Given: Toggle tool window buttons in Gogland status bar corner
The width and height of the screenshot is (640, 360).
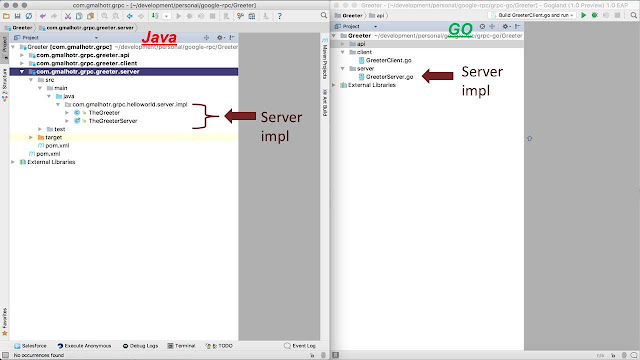Looking at the screenshot, I should [336, 355].
